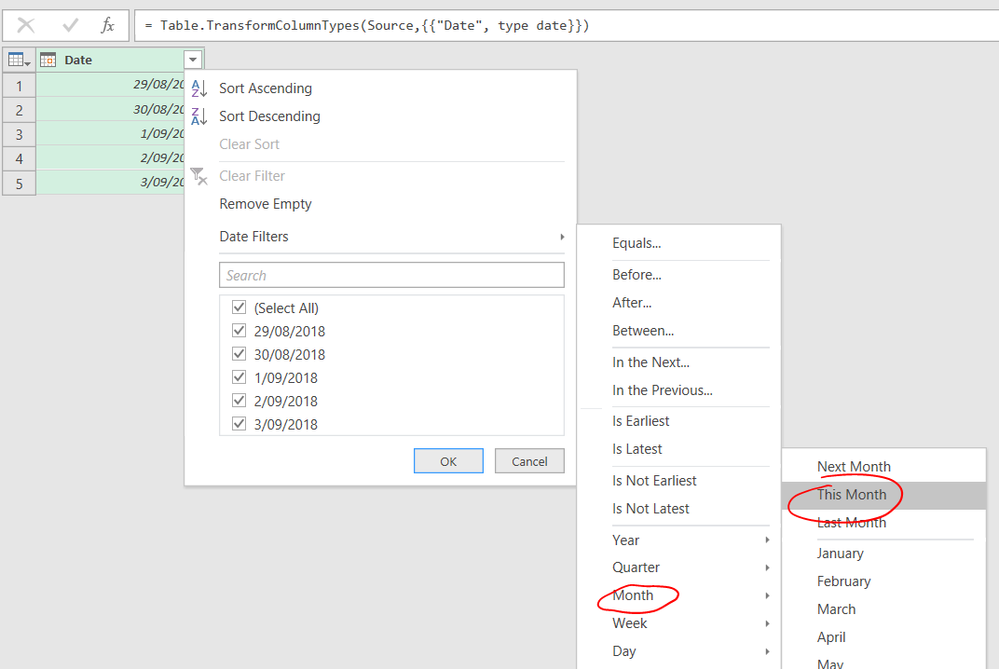This screenshot has width=999, height=669.
Task: Click the 29/08 date cell in row 1
Action: pos(110,85)
